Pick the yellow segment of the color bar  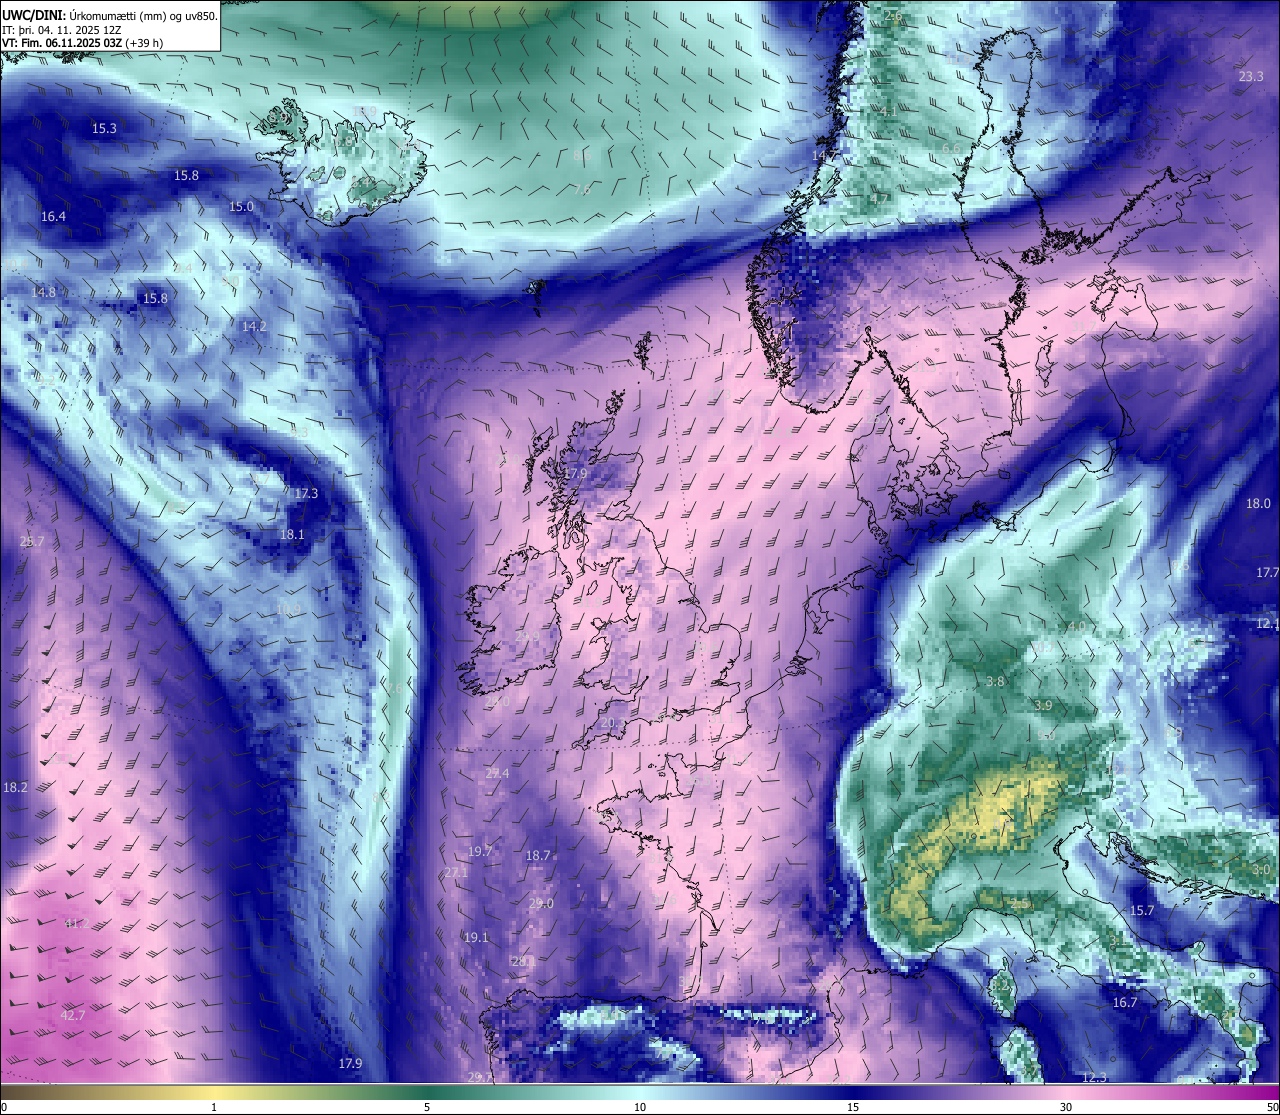[x=214, y=1091]
